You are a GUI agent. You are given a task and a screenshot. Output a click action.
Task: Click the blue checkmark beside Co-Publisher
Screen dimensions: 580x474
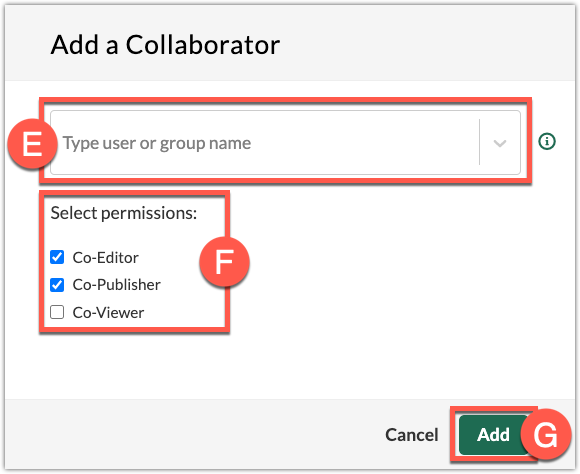pyautogui.click(x=57, y=285)
